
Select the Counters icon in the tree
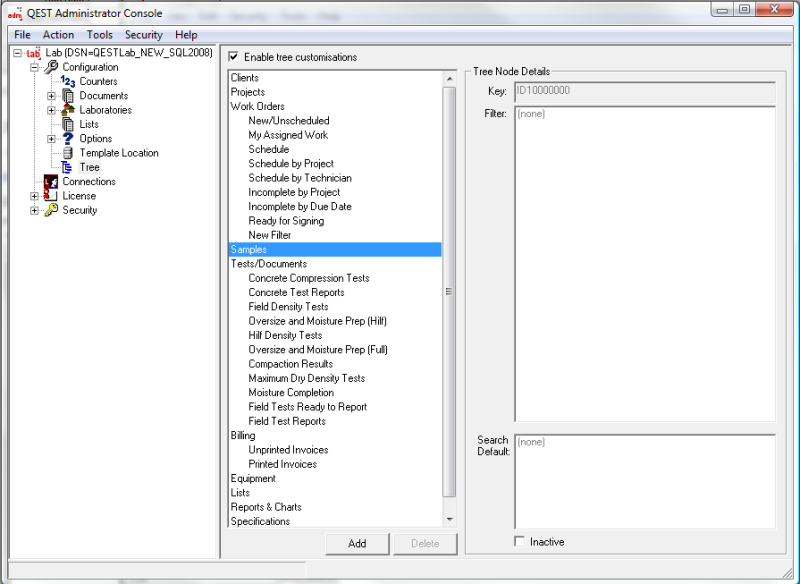pos(70,81)
